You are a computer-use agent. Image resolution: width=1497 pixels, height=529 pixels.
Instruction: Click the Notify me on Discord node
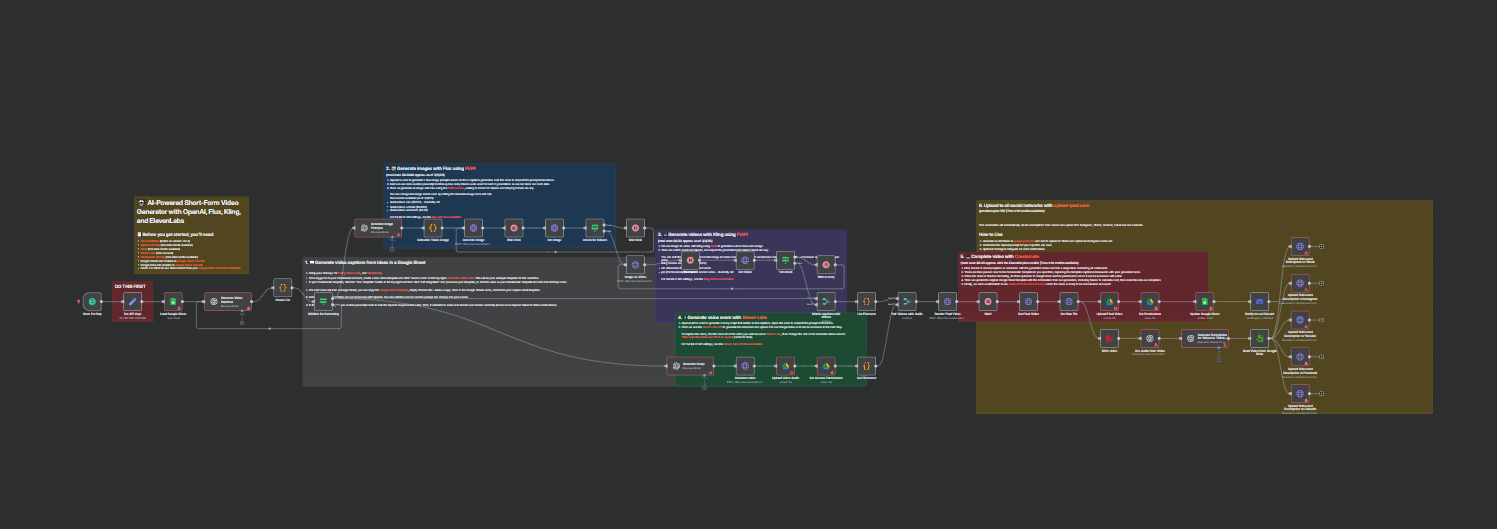(1260, 301)
